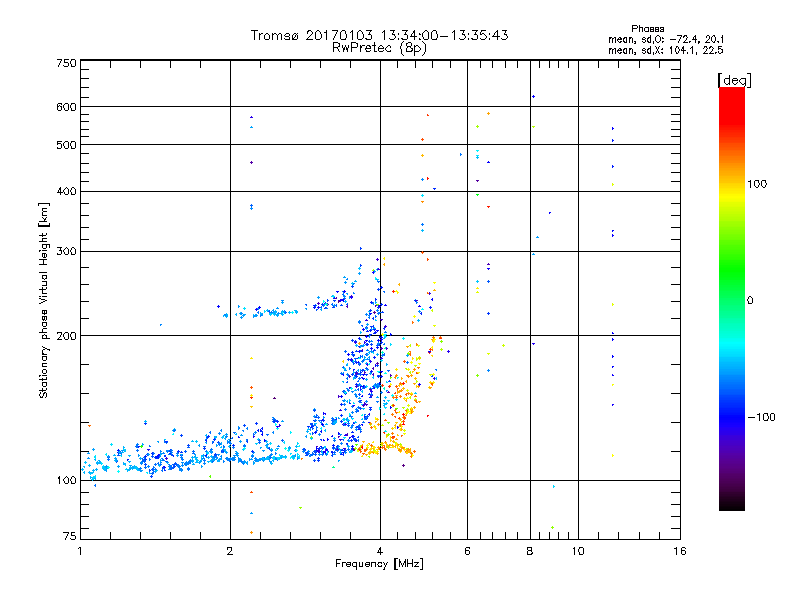Image resolution: width=800 pixels, height=600 pixels.
Task: Click the y-axis tick label '400'
Action: [66, 191]
